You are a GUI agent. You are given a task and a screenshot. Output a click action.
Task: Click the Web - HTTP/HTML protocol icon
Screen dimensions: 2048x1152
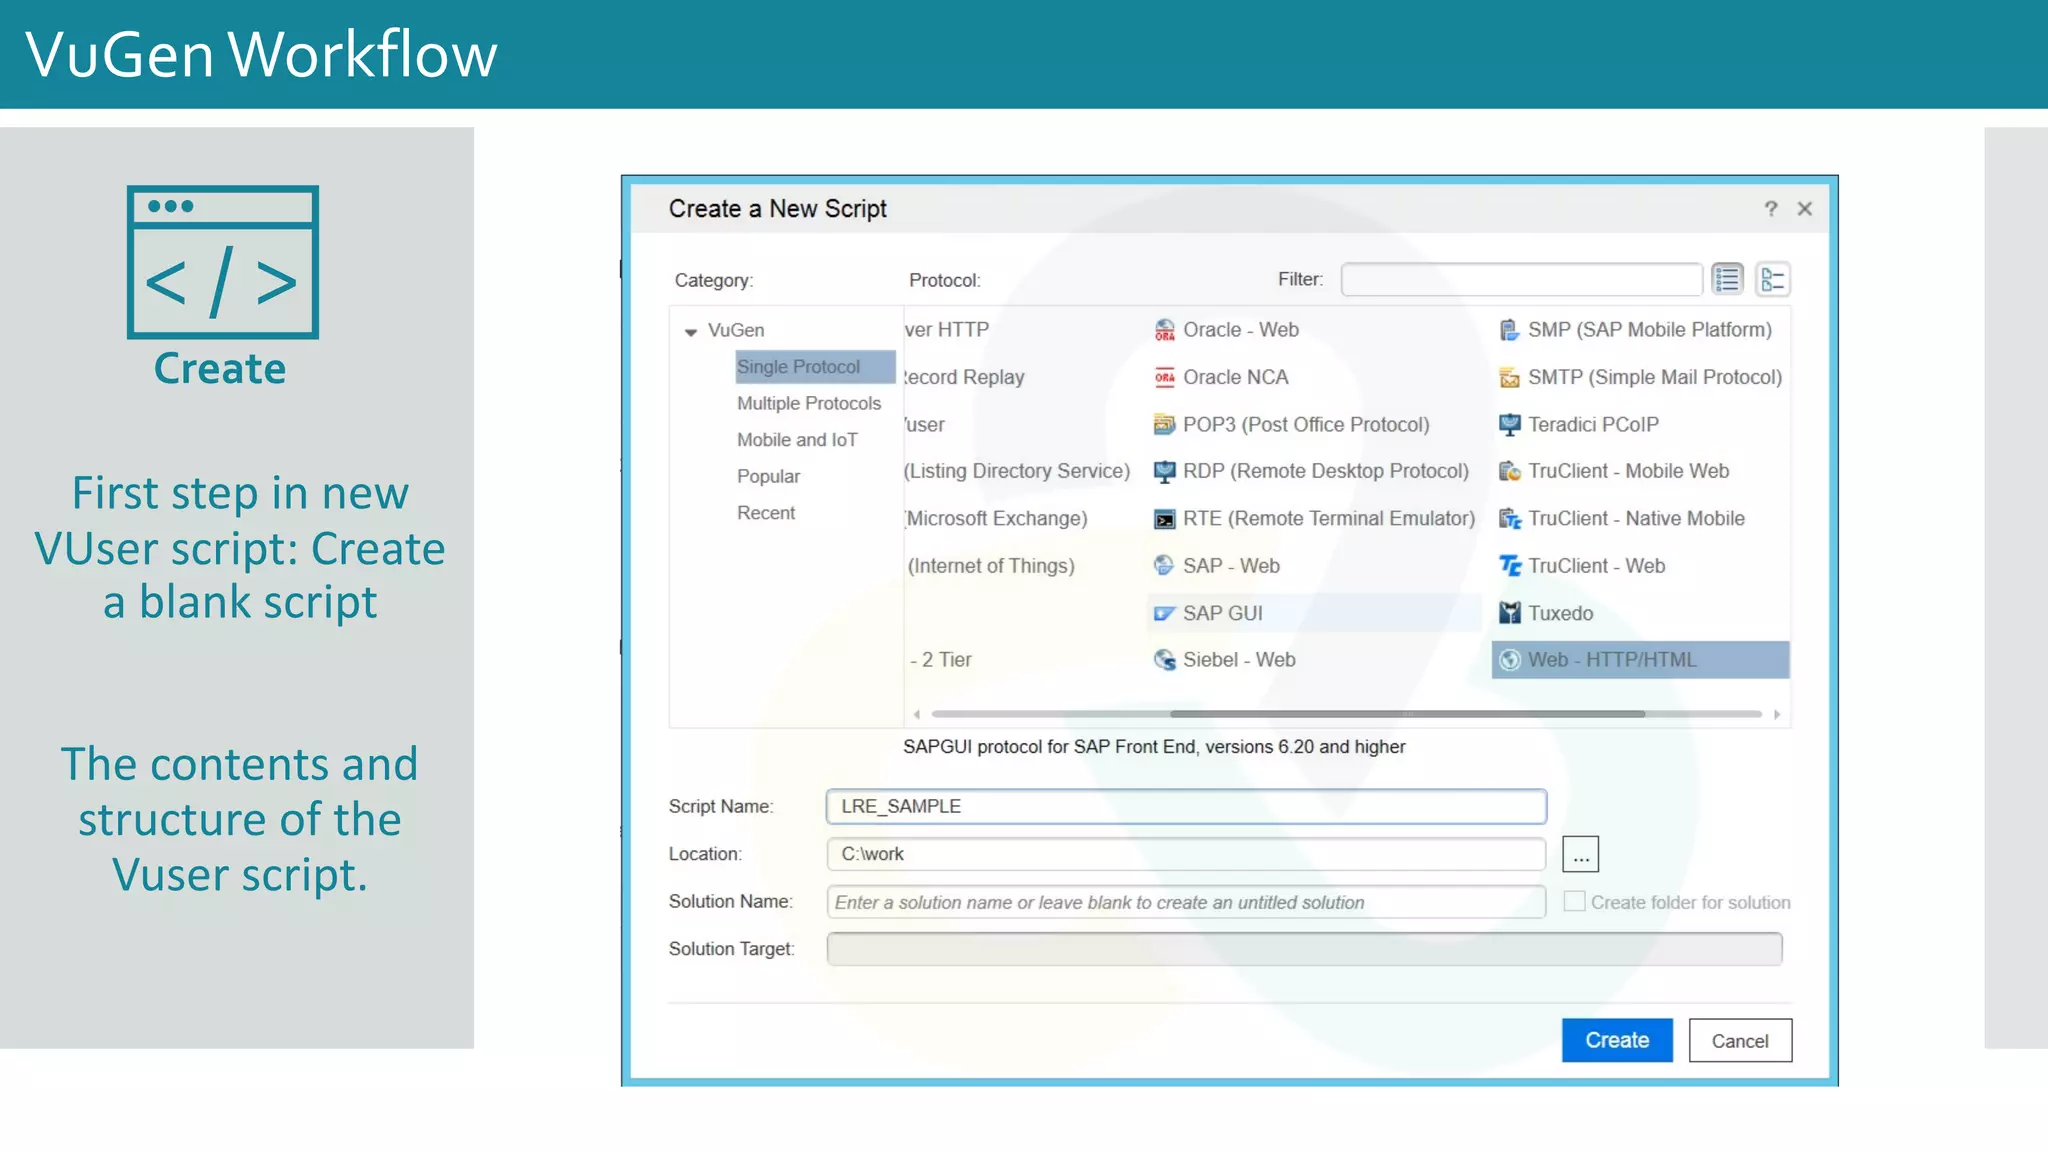[1509, 660]
